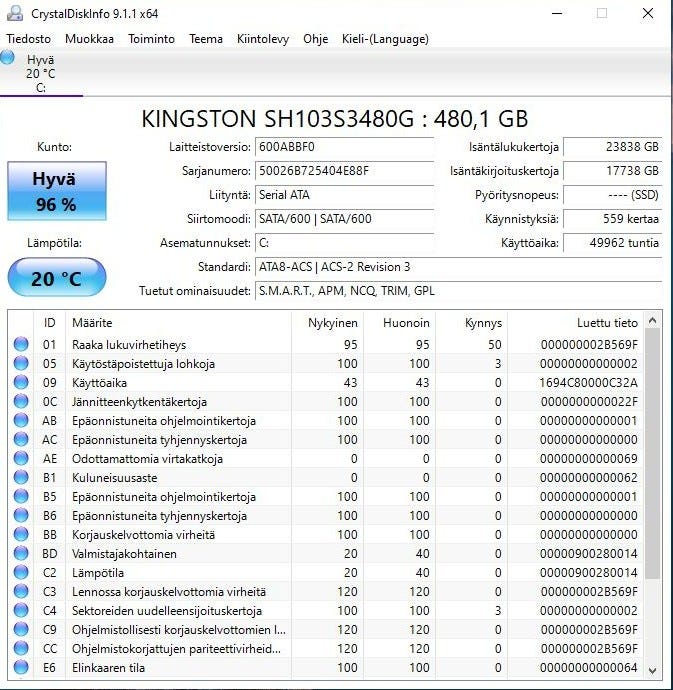
Task: Click the Huonoin column header
Action: tap(399, 323)
